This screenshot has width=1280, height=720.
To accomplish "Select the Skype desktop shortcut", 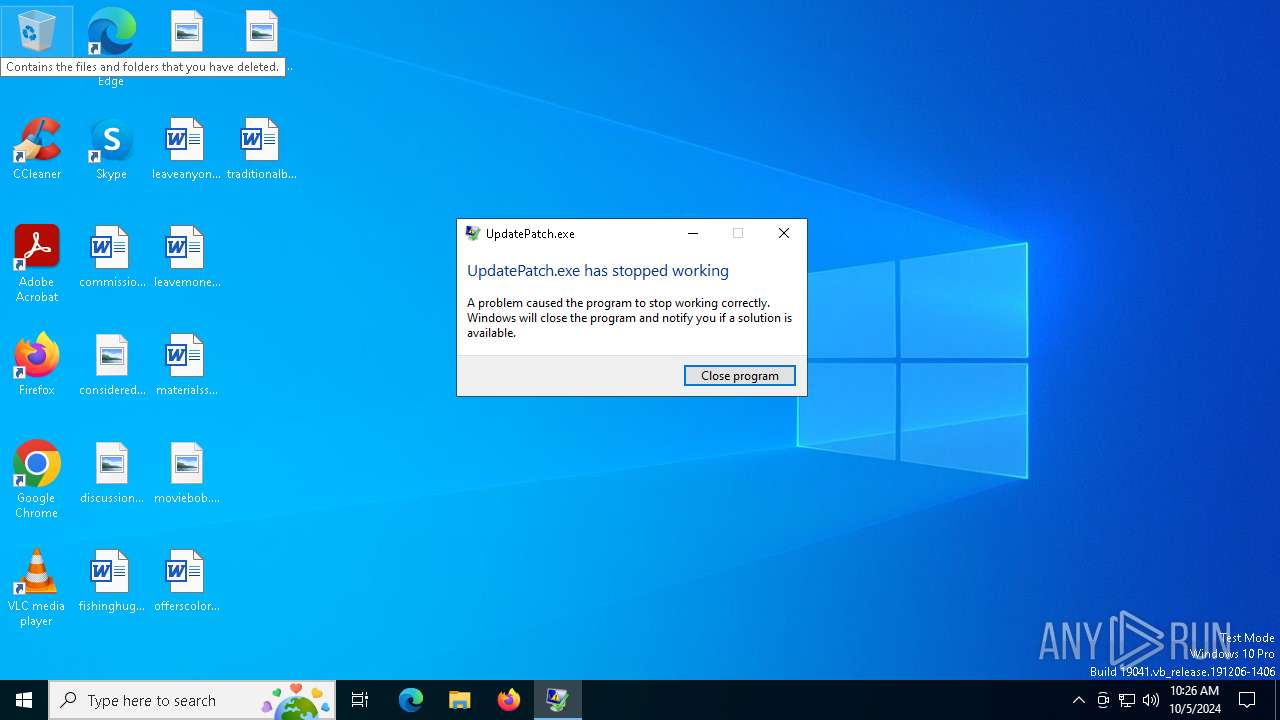I will [111, 149].
